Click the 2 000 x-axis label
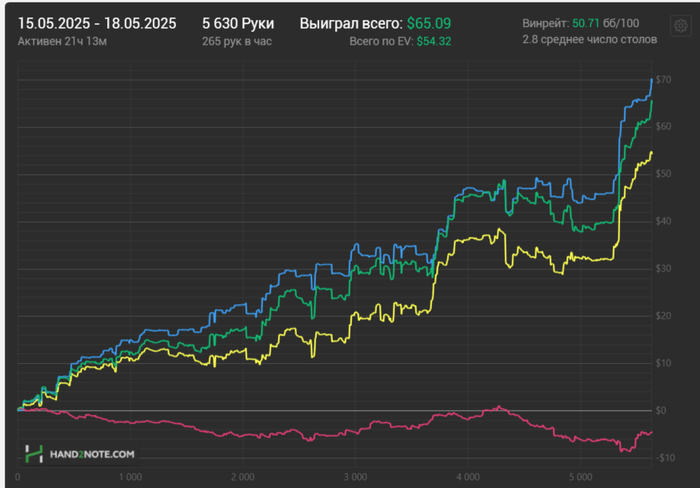Image resolution: width=700 pixels, height=488 pixels. point(243,477)
